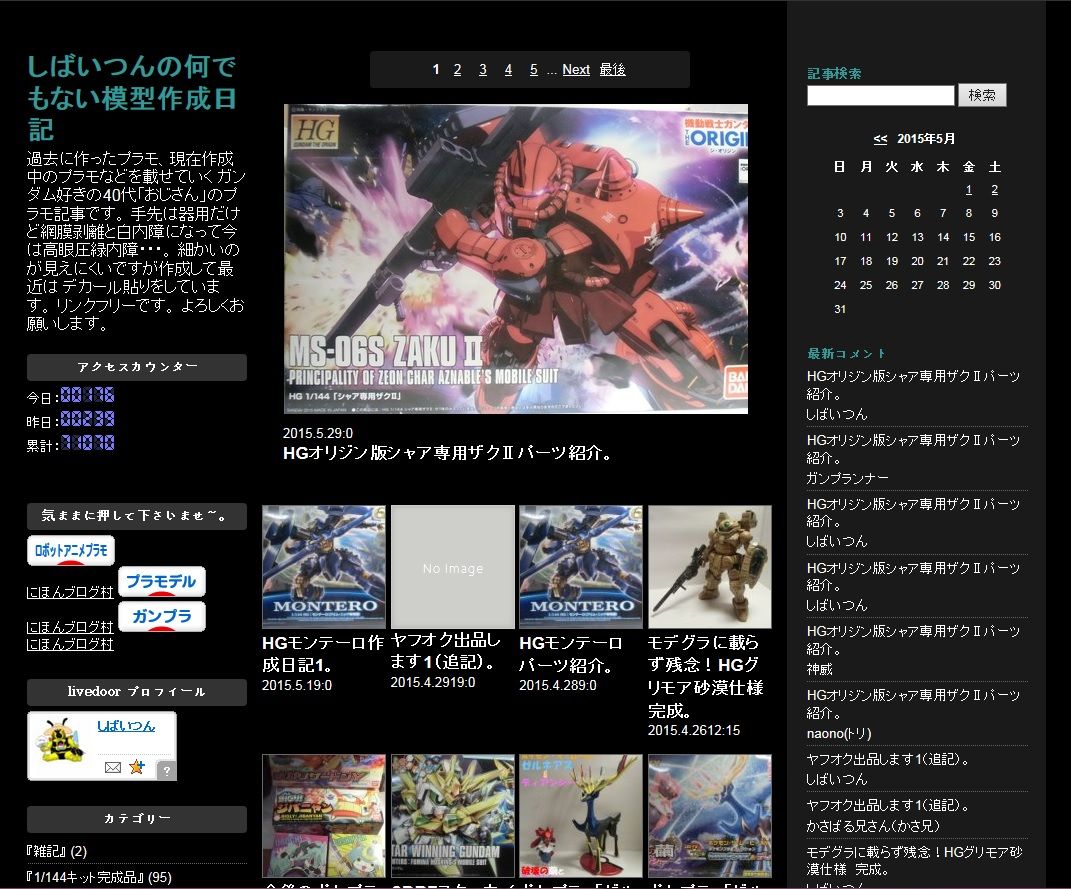The image size is (1071, 889).
Task: Click first にほんブログ村 link
Action: coord(70,592)
